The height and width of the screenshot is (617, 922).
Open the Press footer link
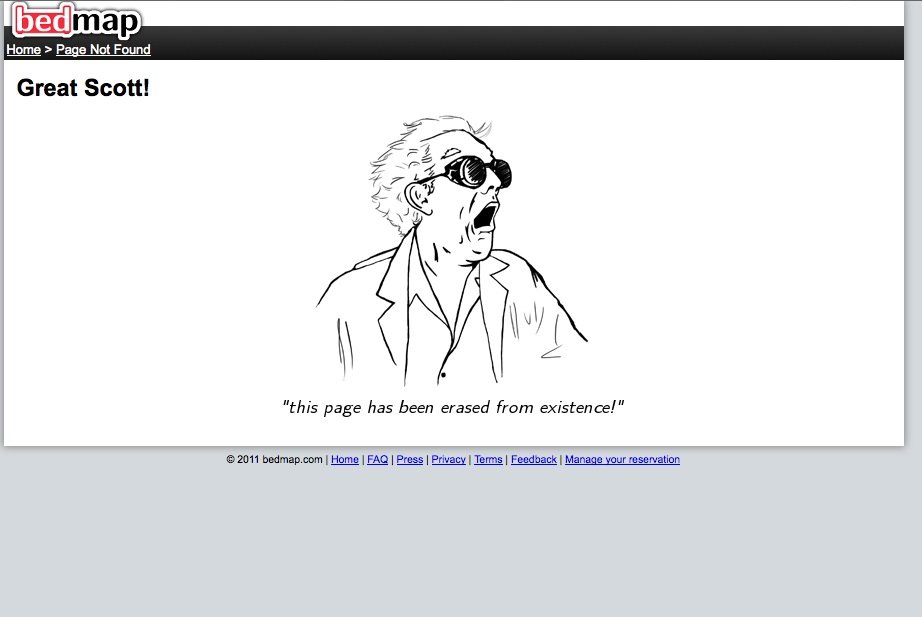tap(410, 459)
